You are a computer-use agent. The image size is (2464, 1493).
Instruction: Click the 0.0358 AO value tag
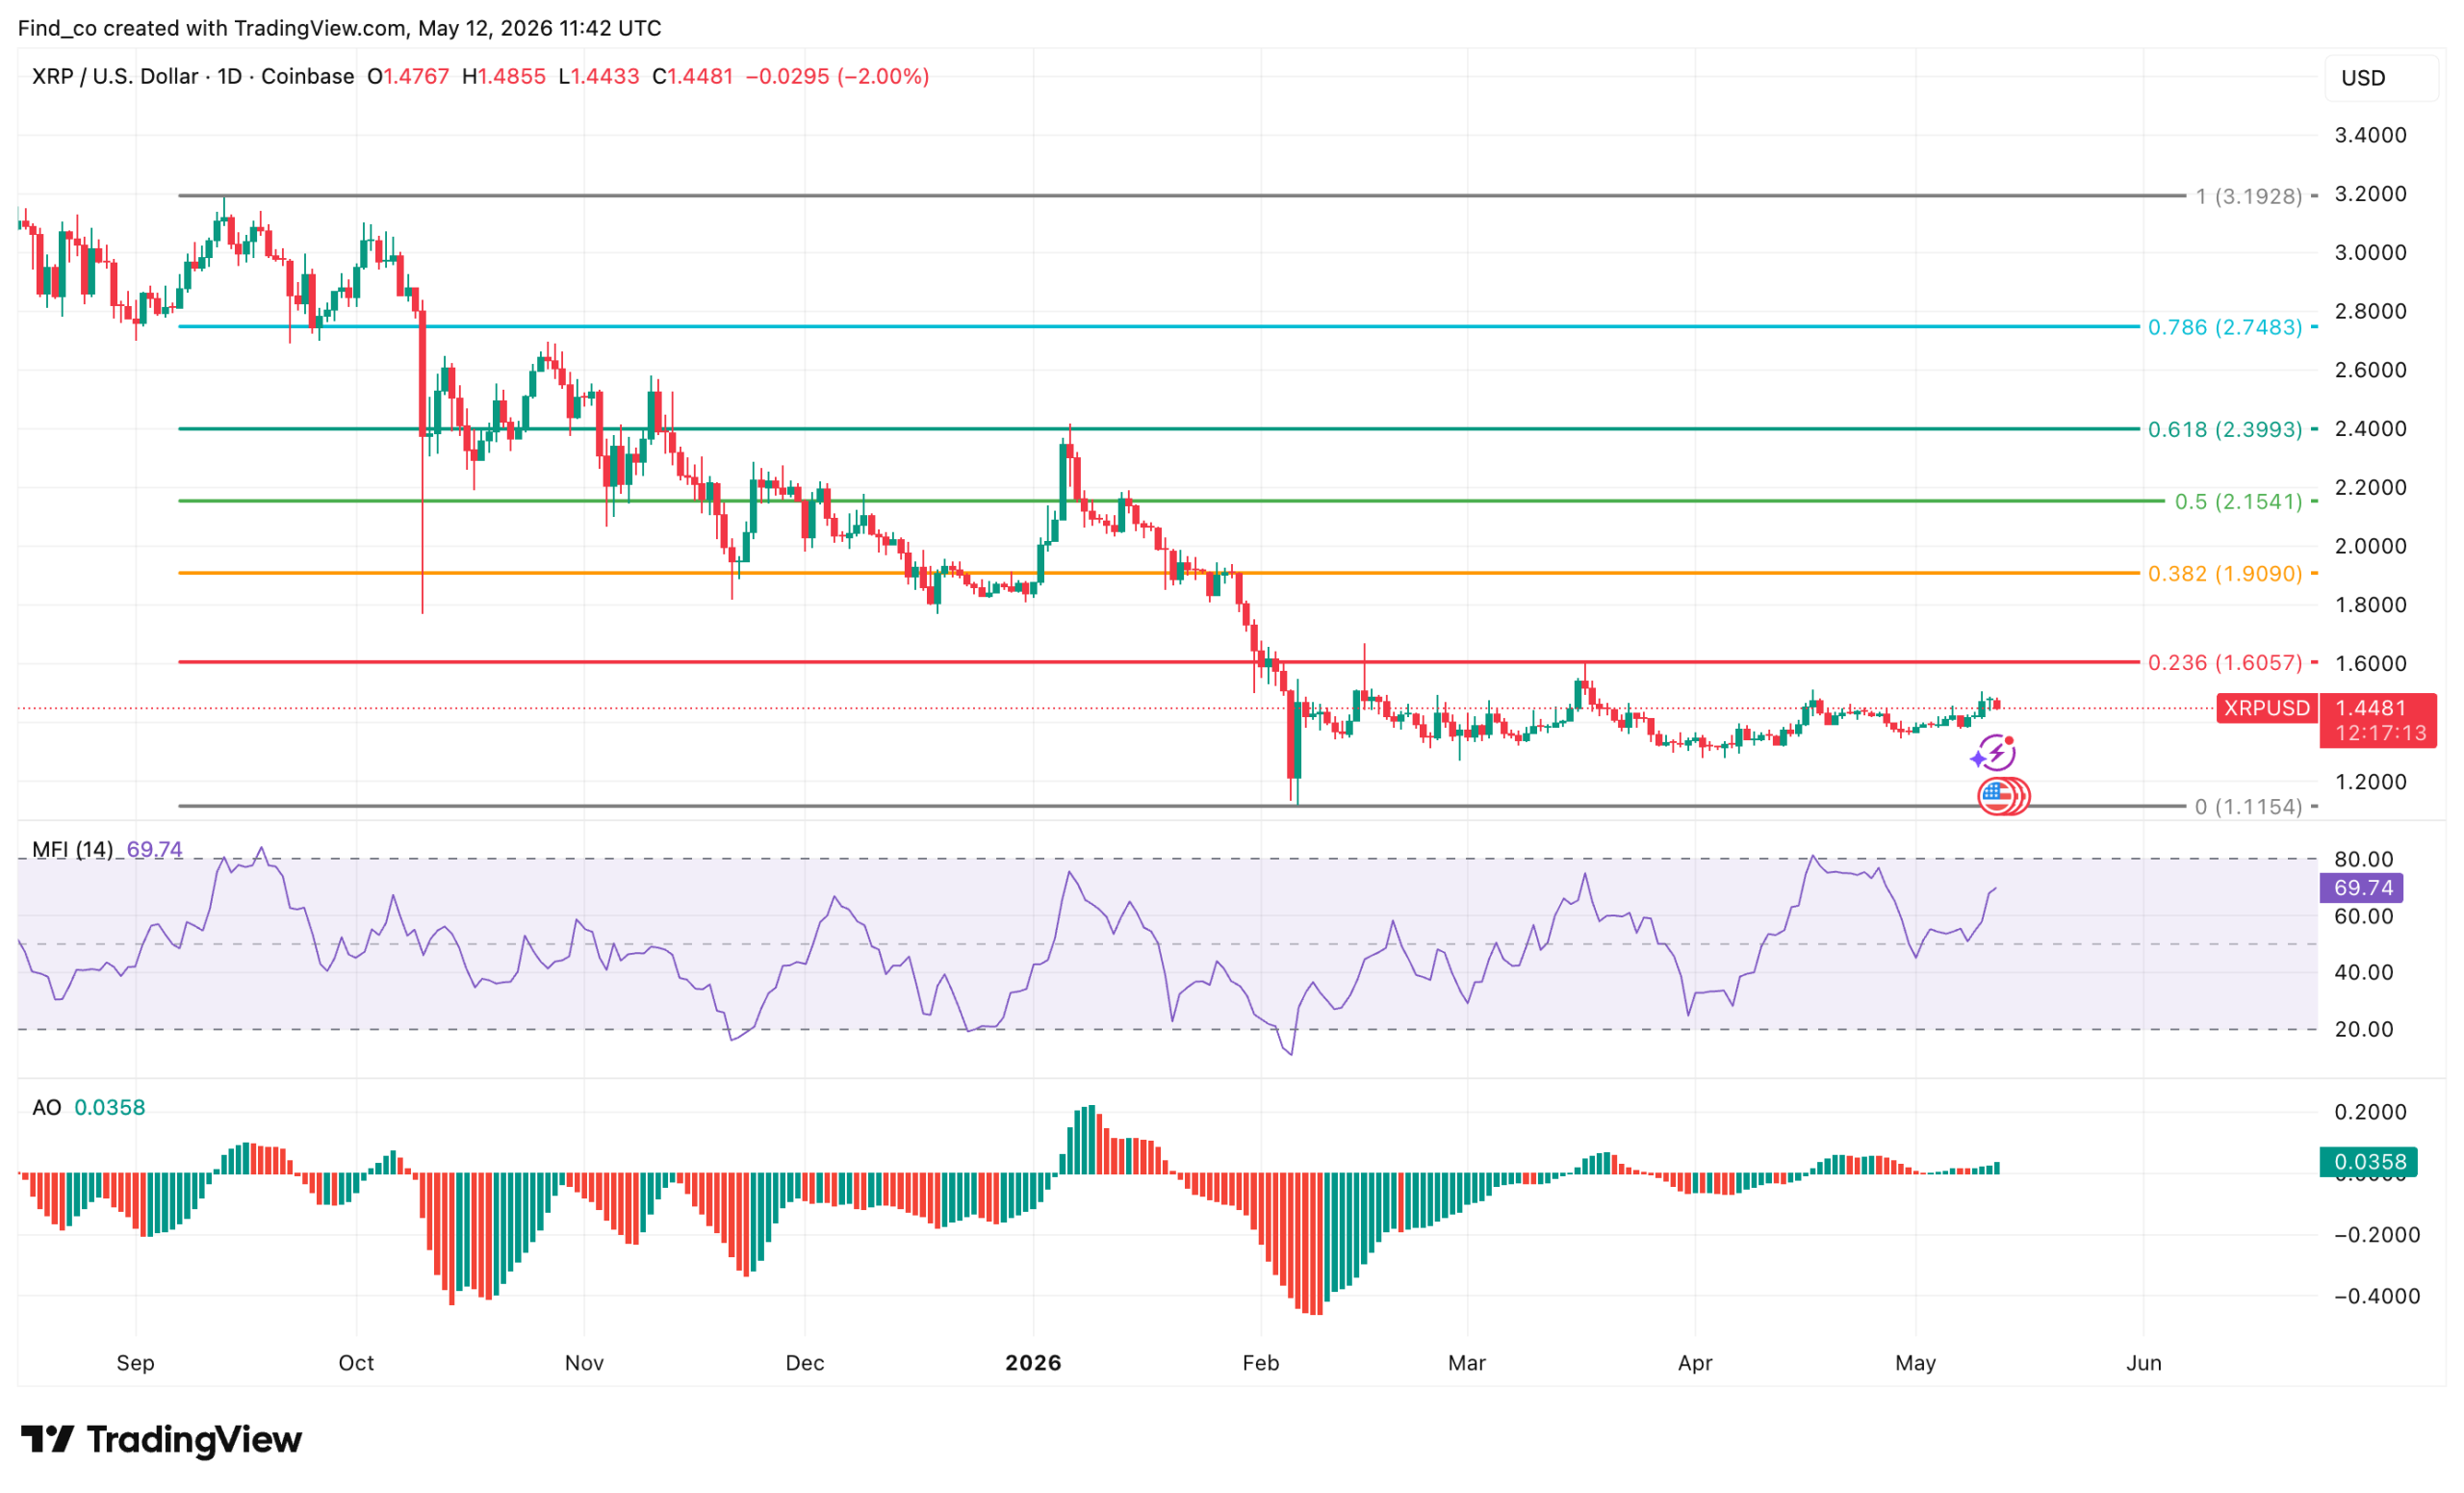click(x=2368, y=1161)
